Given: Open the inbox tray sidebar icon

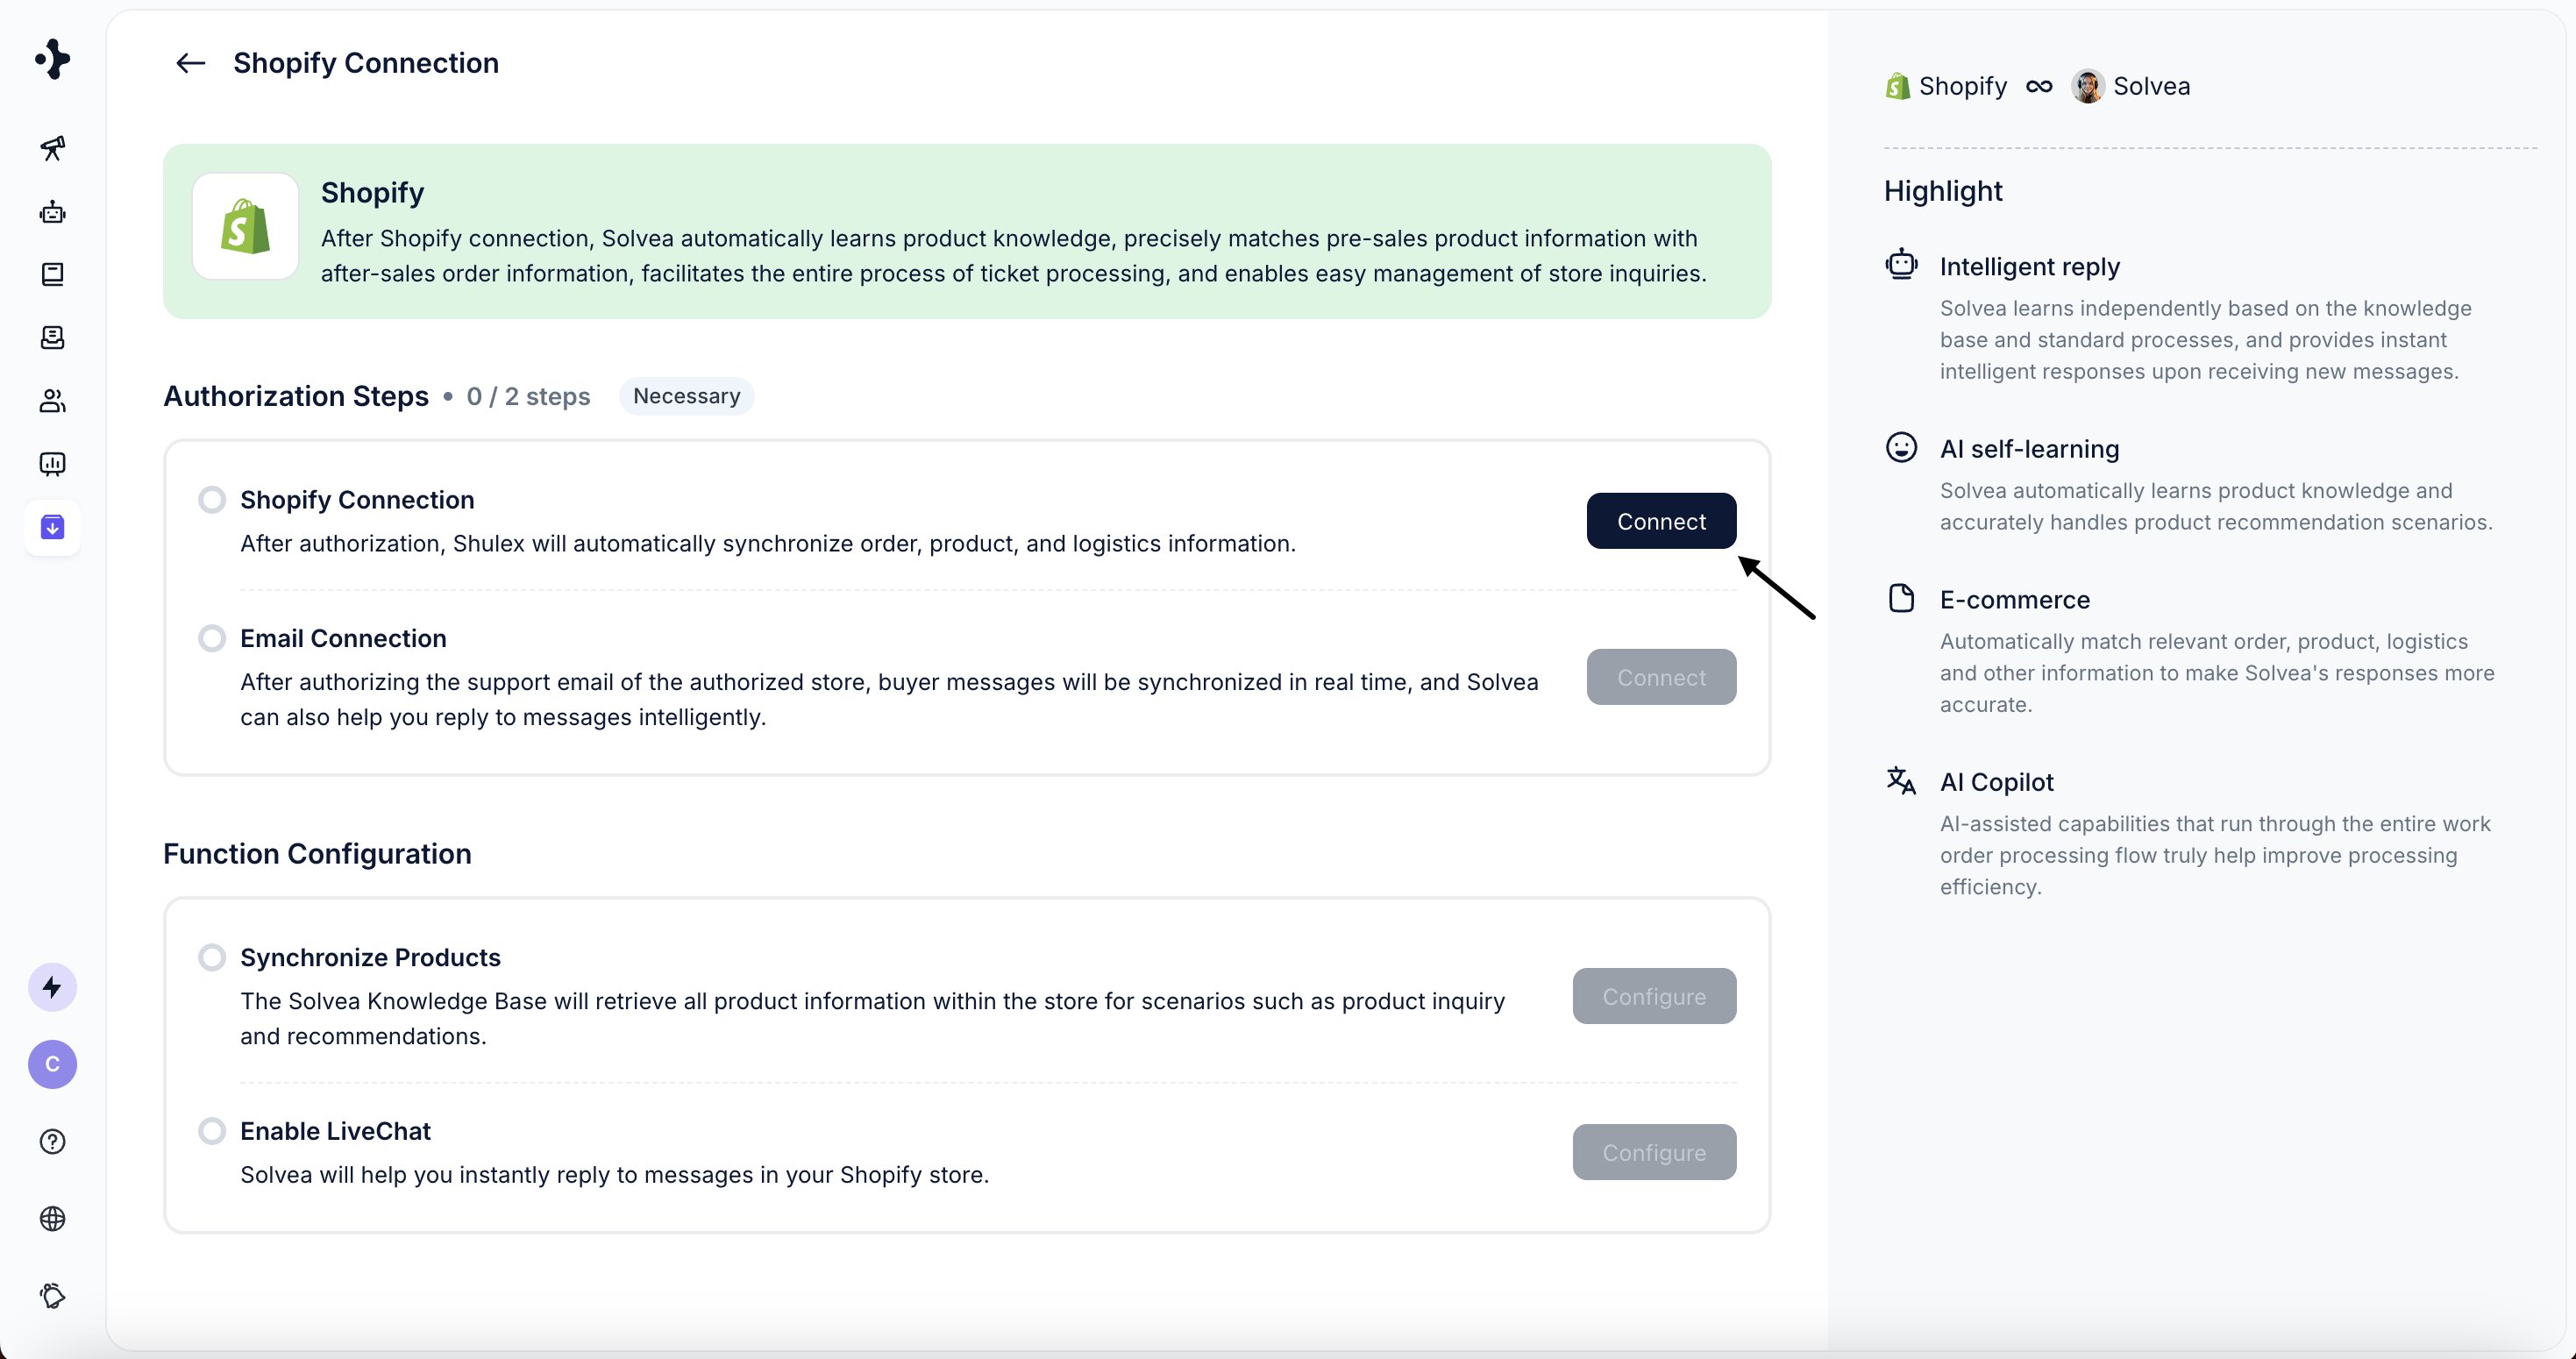Looking at the screenshot, I should coord(52,338).
